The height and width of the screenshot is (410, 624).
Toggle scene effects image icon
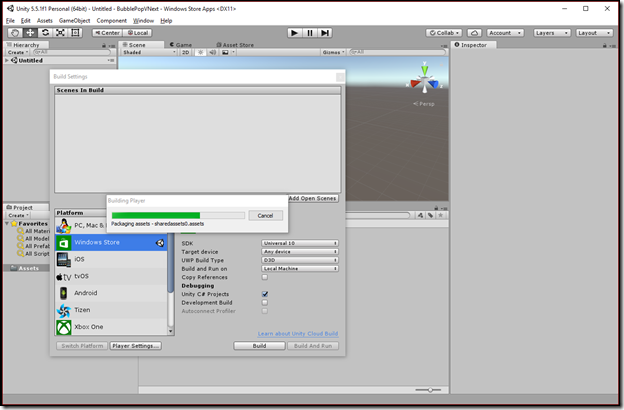(x=225, y=52)
